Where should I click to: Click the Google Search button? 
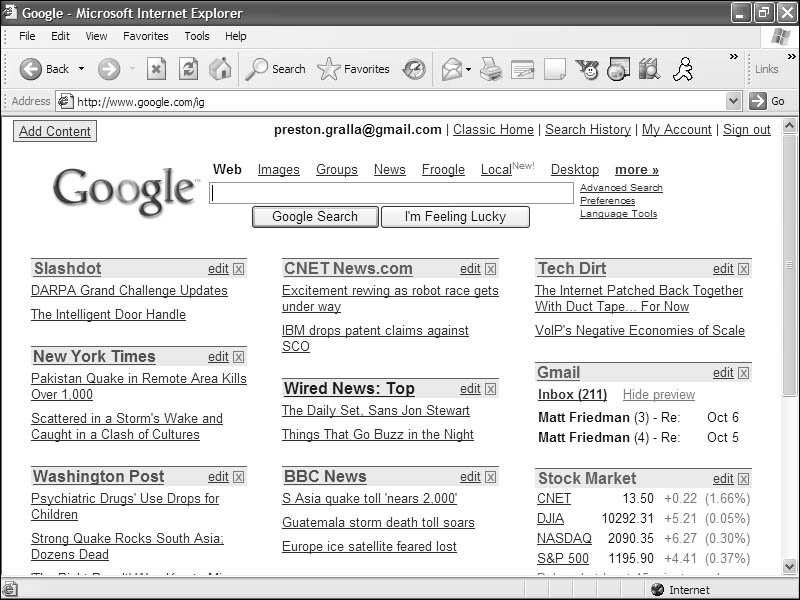pos(315,217)
